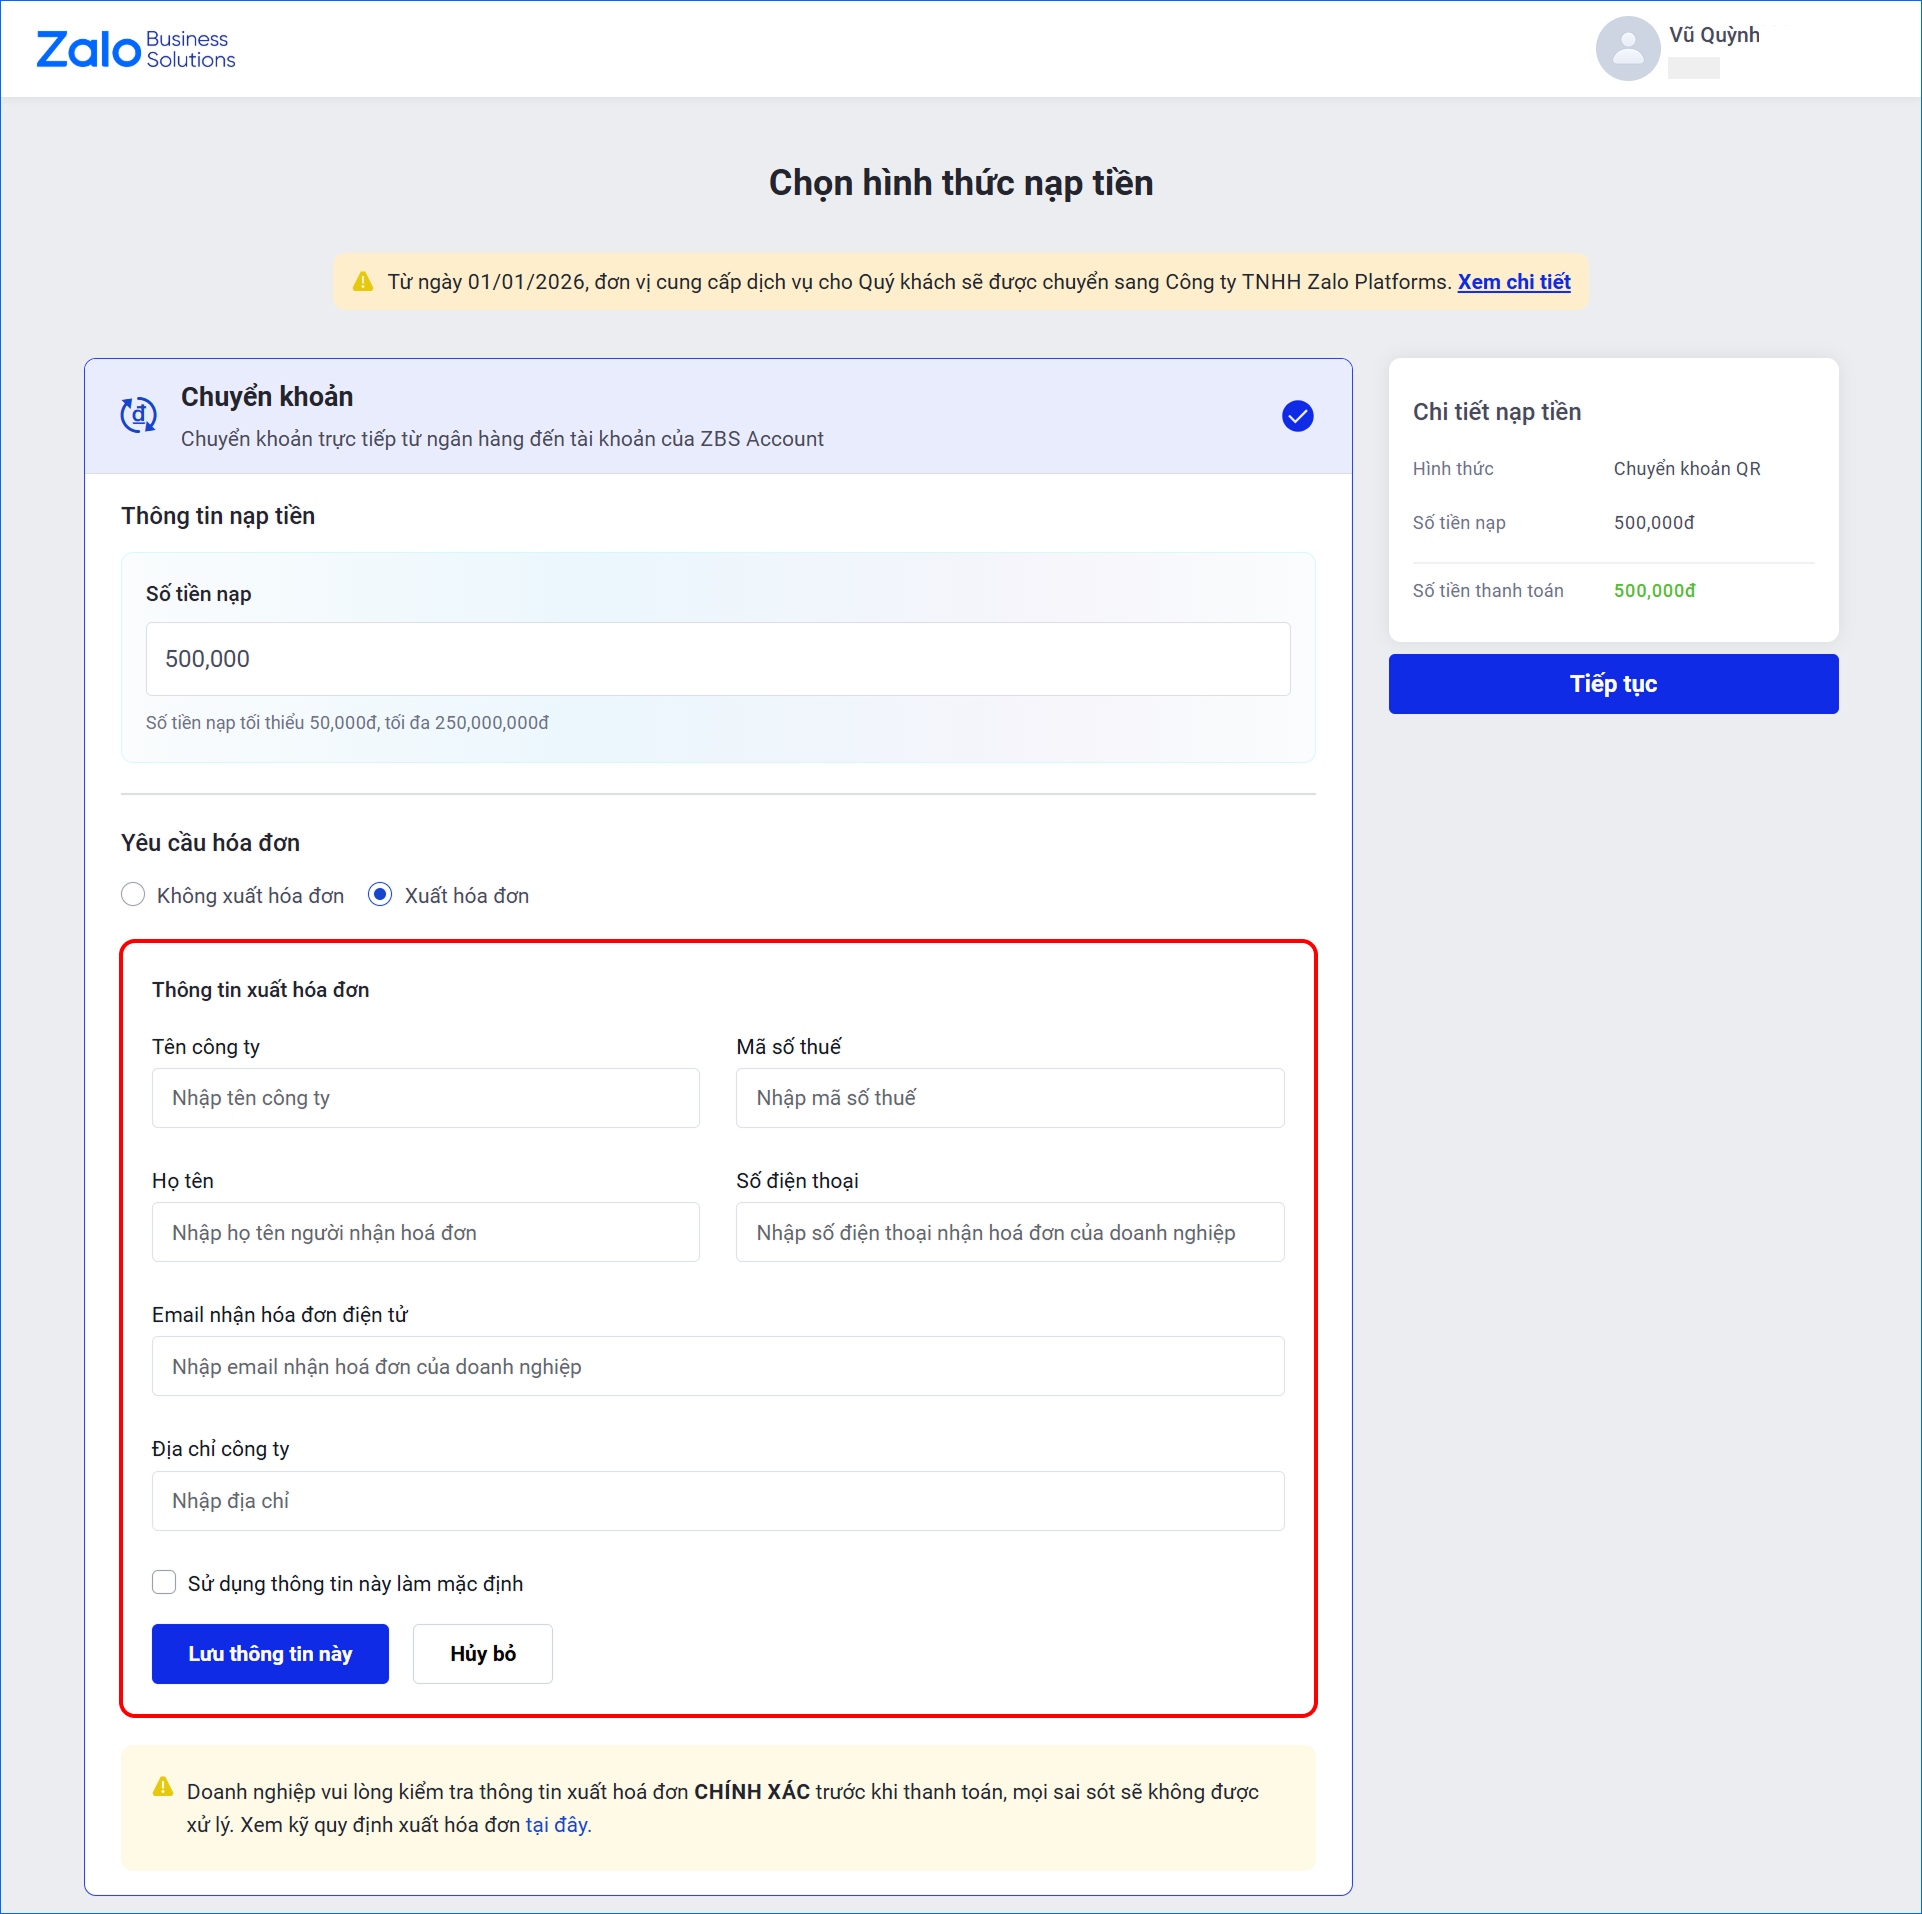The image size is (1922, 1914).
Task: Click the Email nhận hóa đơn field
Action: pyautogui.click(x=717, y=1366)
